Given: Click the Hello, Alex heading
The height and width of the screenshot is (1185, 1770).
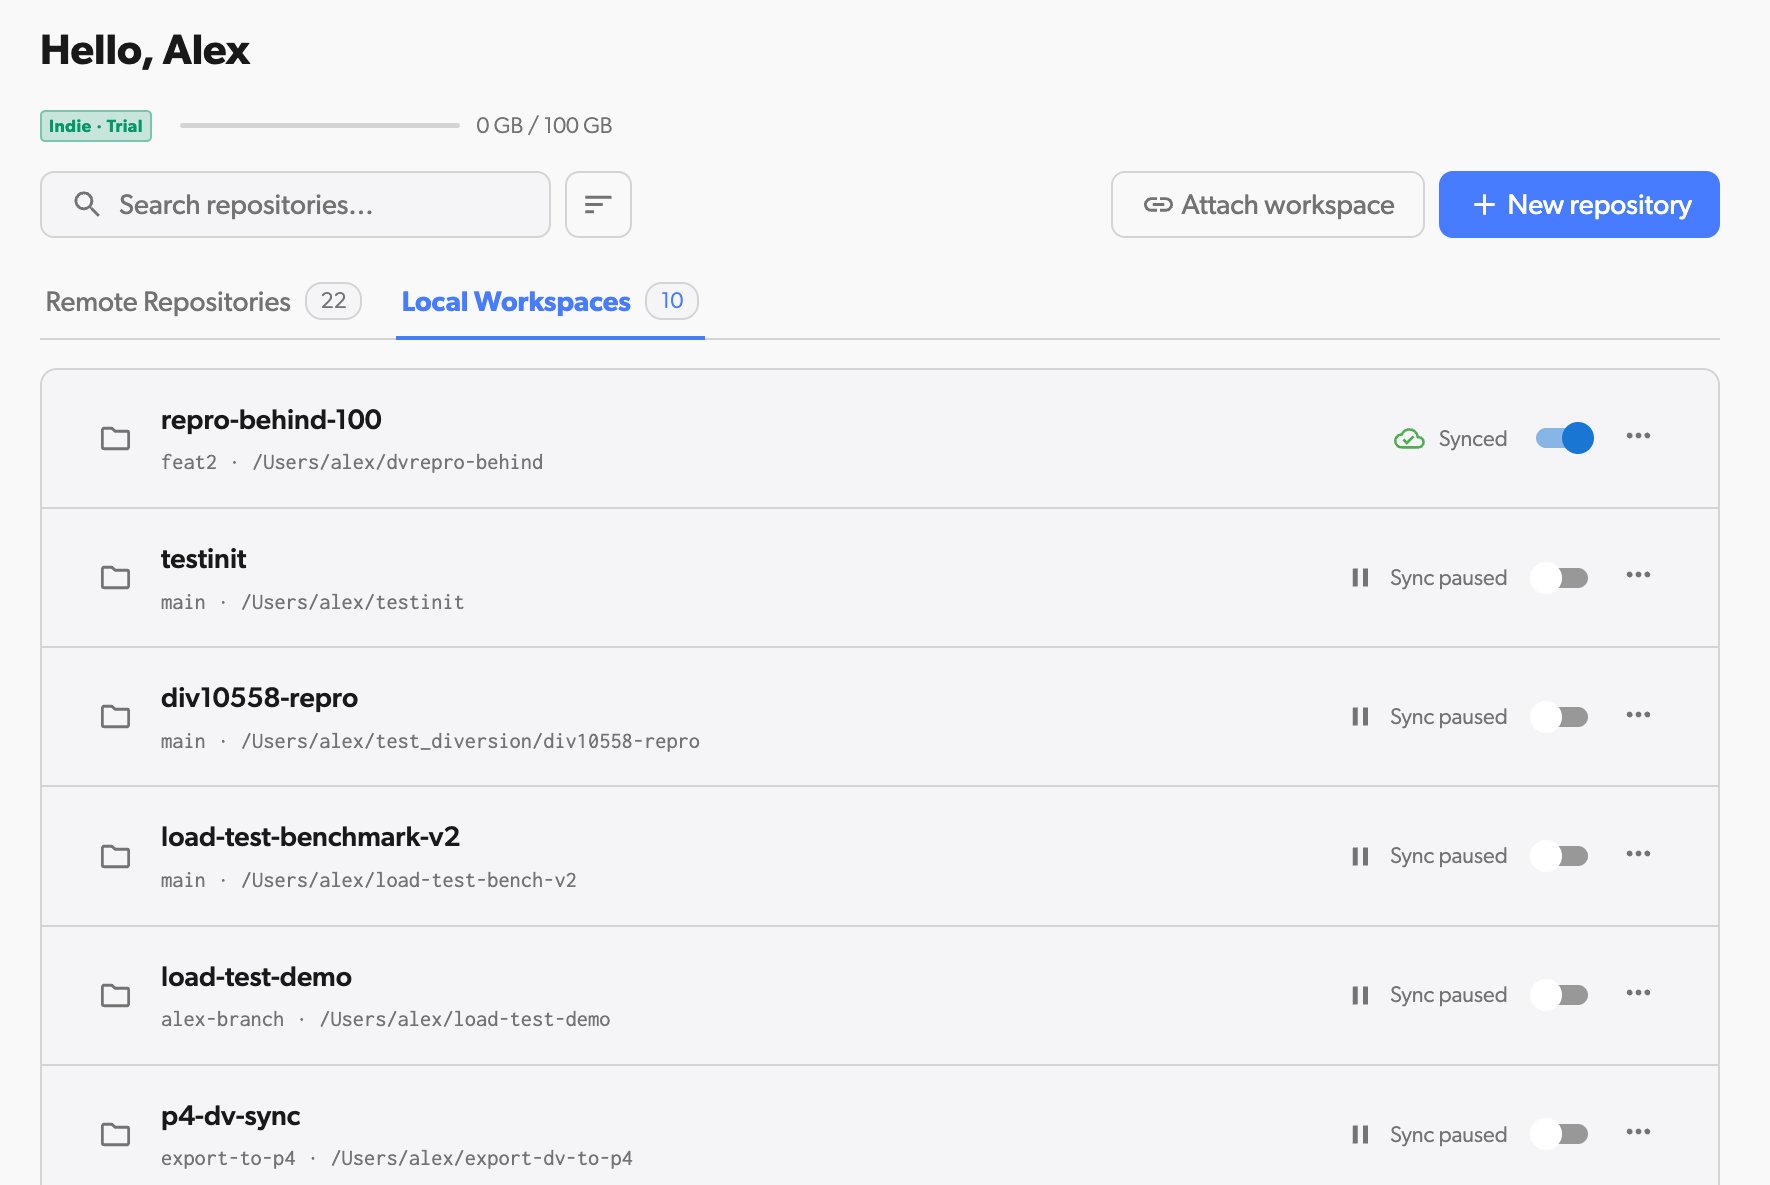Looking at the screenshot, I should 145,50.
